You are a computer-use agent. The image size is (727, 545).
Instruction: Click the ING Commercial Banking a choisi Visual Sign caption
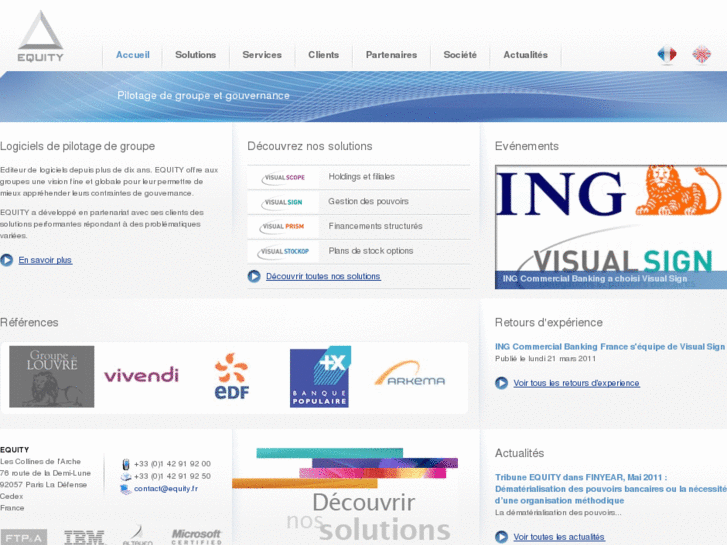click(x=595, y=279)
